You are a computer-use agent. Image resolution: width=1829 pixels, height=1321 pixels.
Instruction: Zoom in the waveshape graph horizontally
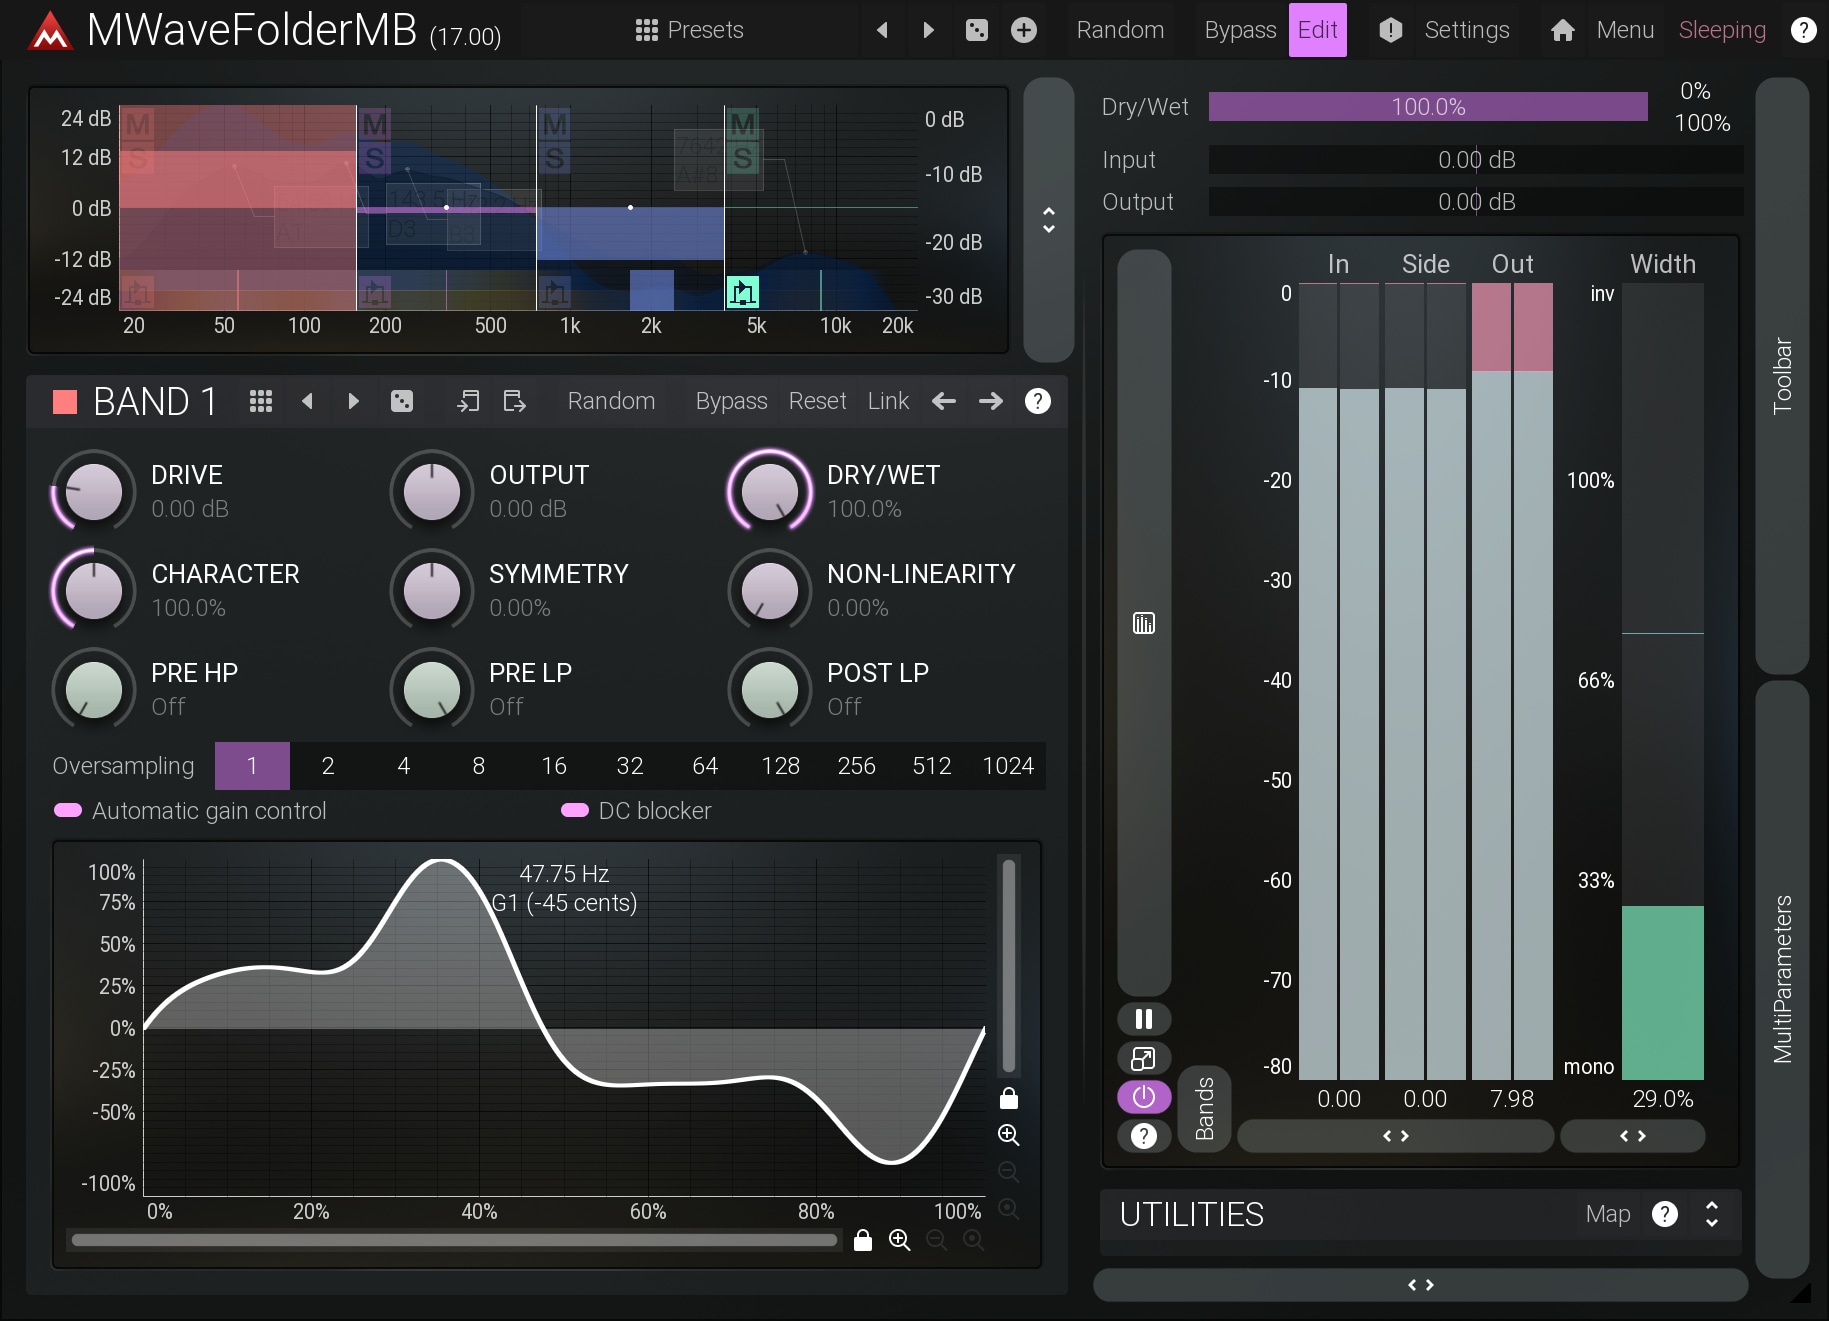899,1240
